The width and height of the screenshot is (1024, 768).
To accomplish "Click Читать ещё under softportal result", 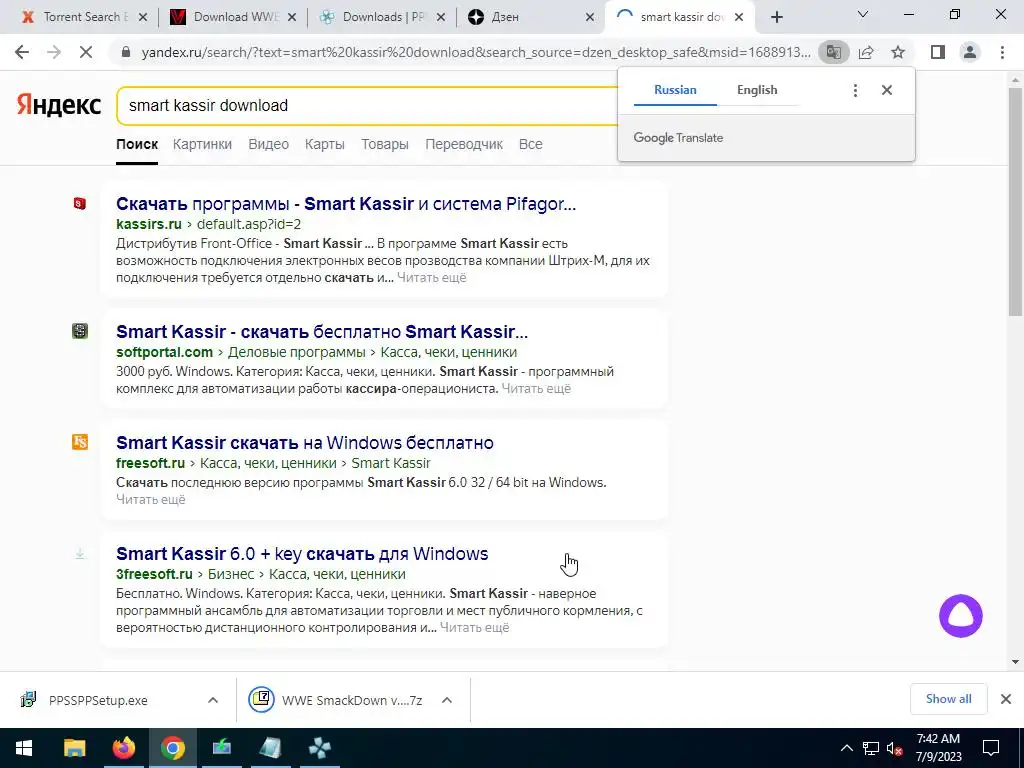I will (536, 389).
